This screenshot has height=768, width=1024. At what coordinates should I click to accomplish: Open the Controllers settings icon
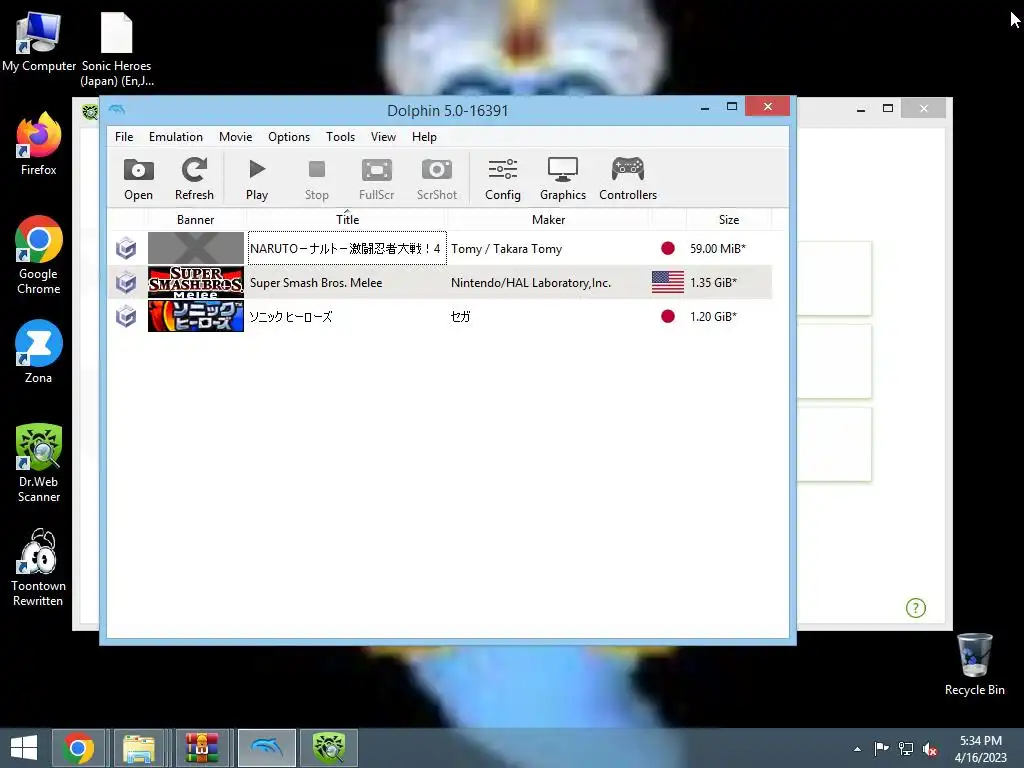click(x=628, y=179)
